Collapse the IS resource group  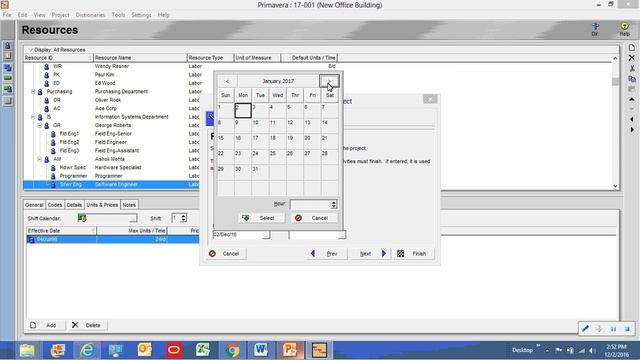[x=33, y=117]
